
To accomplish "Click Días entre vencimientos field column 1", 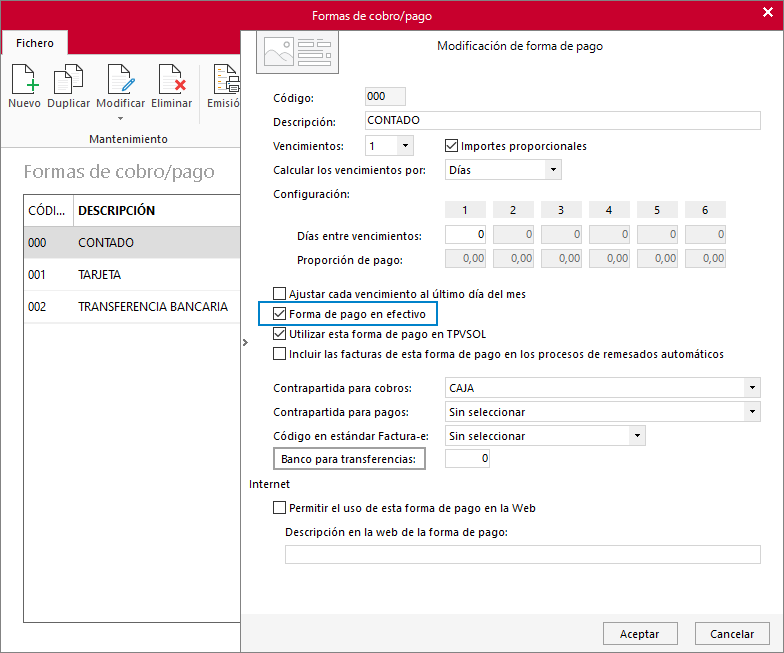I will pyautogui.click(x=466, y=234).
